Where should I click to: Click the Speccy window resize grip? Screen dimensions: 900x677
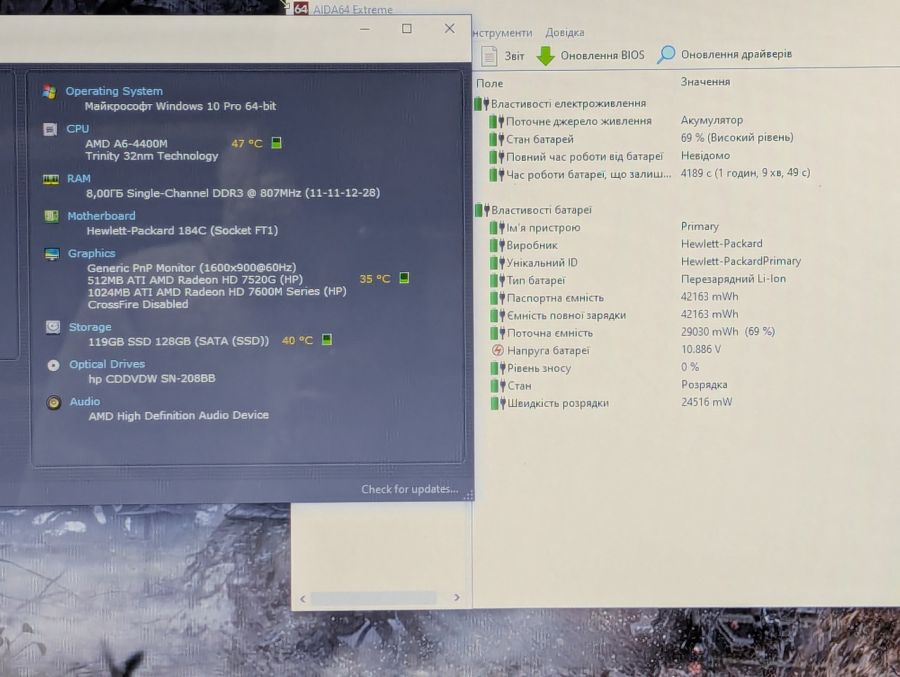(468, 495)
